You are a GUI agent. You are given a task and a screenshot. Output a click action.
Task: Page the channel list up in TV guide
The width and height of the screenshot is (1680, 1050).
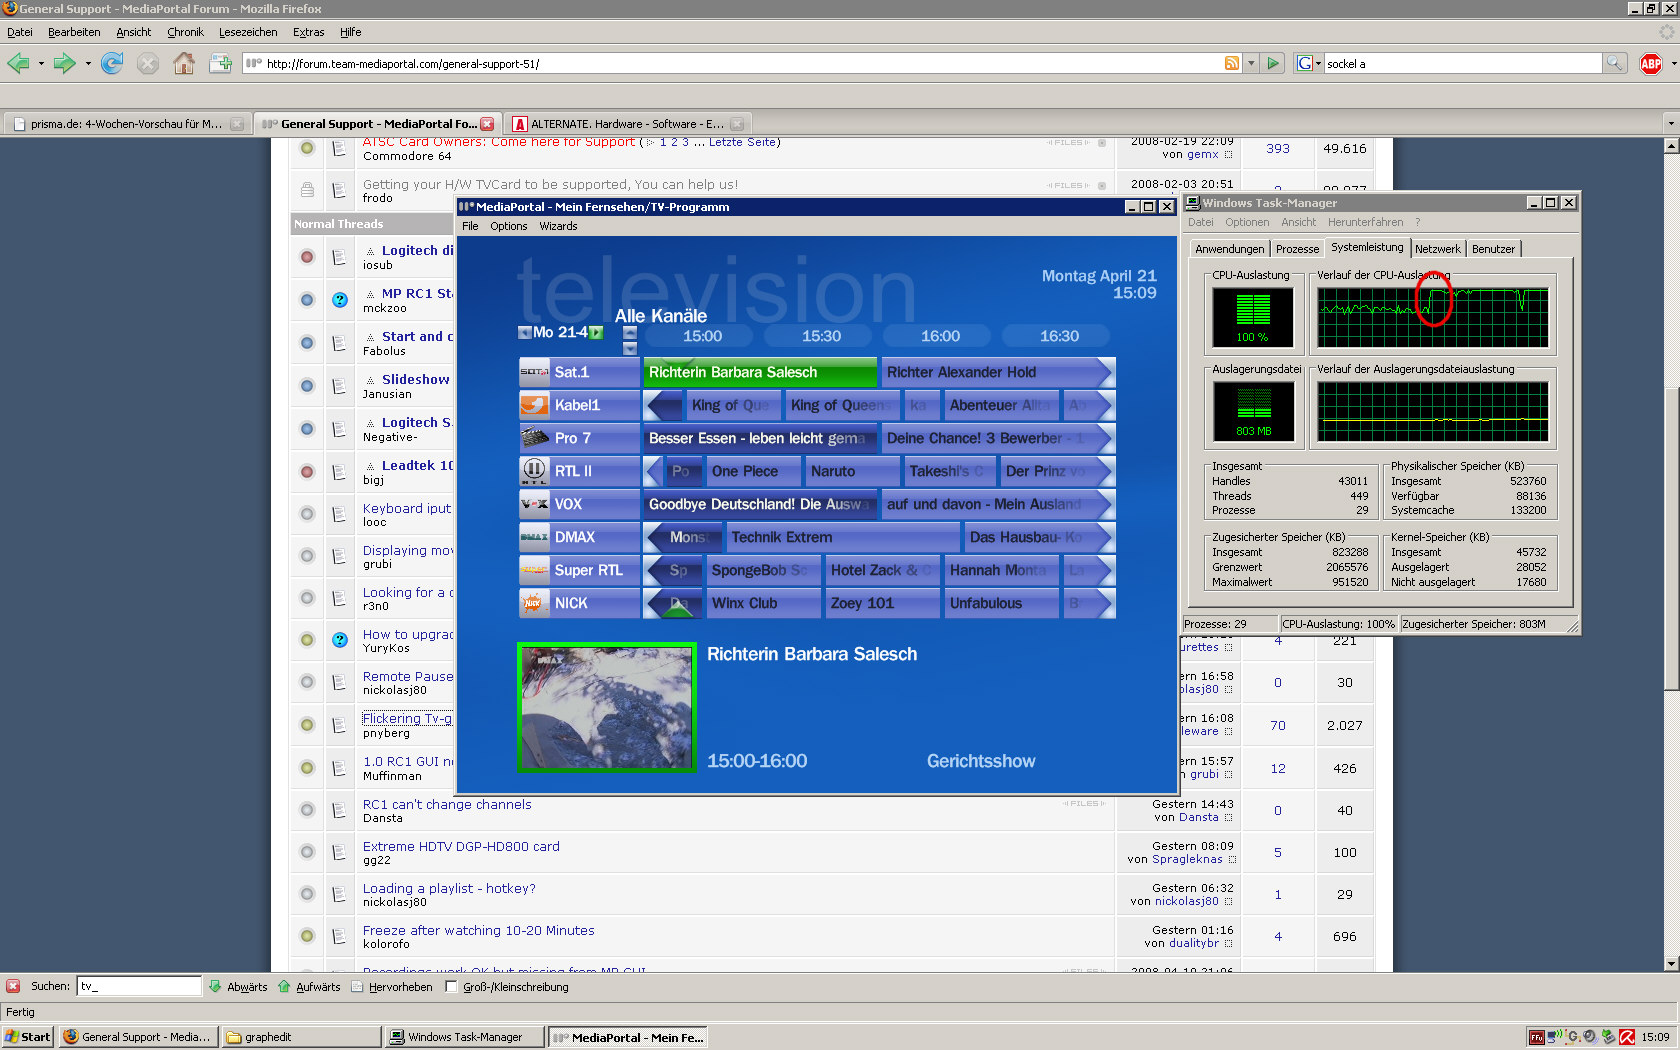630,332
